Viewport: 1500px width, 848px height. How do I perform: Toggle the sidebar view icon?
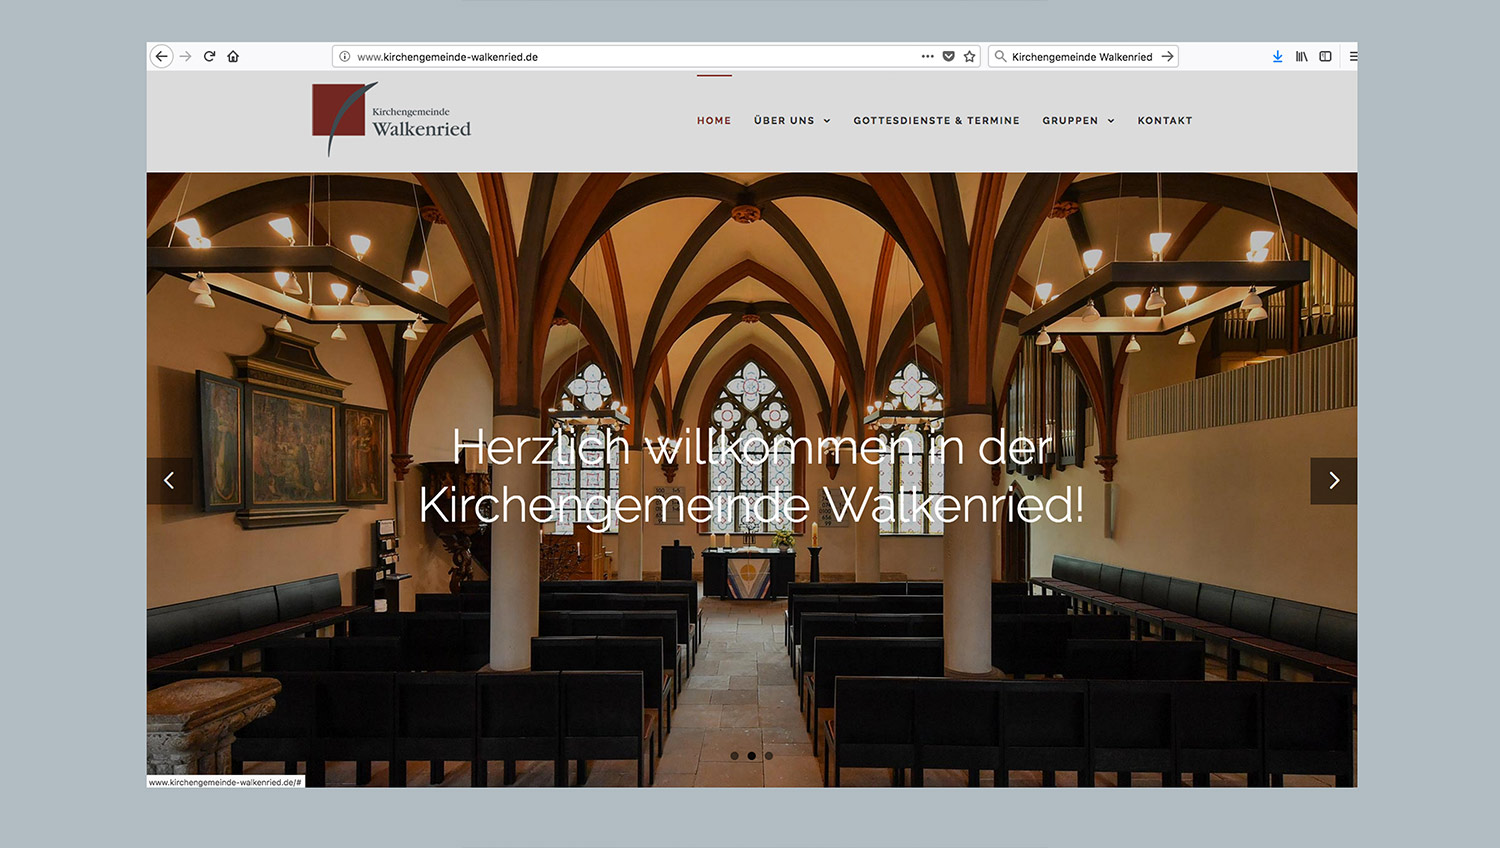pyautogui.click(x=1325, y=57)
